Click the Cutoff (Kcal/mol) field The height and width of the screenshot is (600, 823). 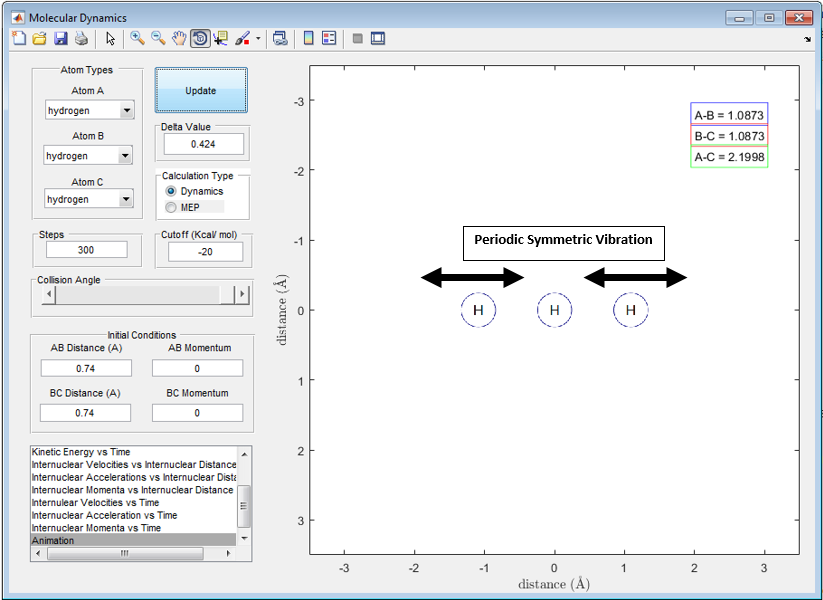tap(205, 252)
